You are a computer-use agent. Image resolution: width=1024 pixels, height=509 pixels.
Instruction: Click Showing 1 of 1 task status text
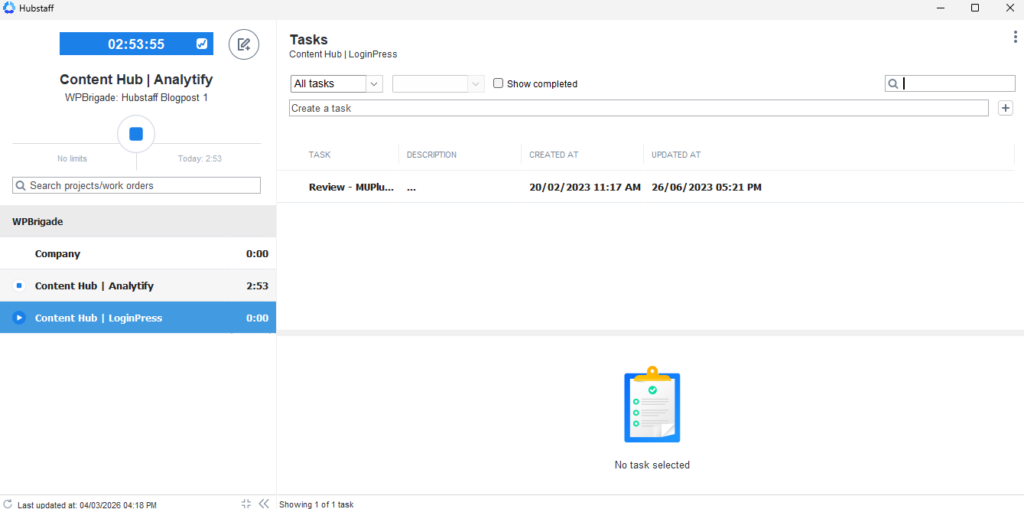(x=316, y=504)
